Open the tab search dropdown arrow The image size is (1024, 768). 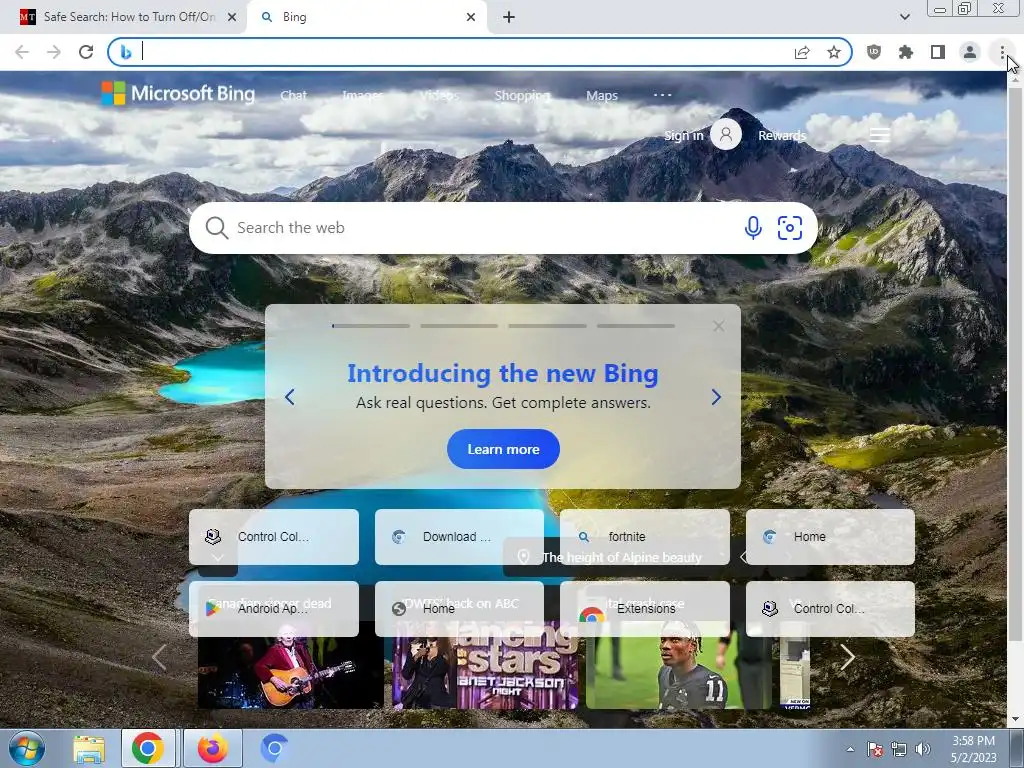pyautogui.click(x=904, y=17)
